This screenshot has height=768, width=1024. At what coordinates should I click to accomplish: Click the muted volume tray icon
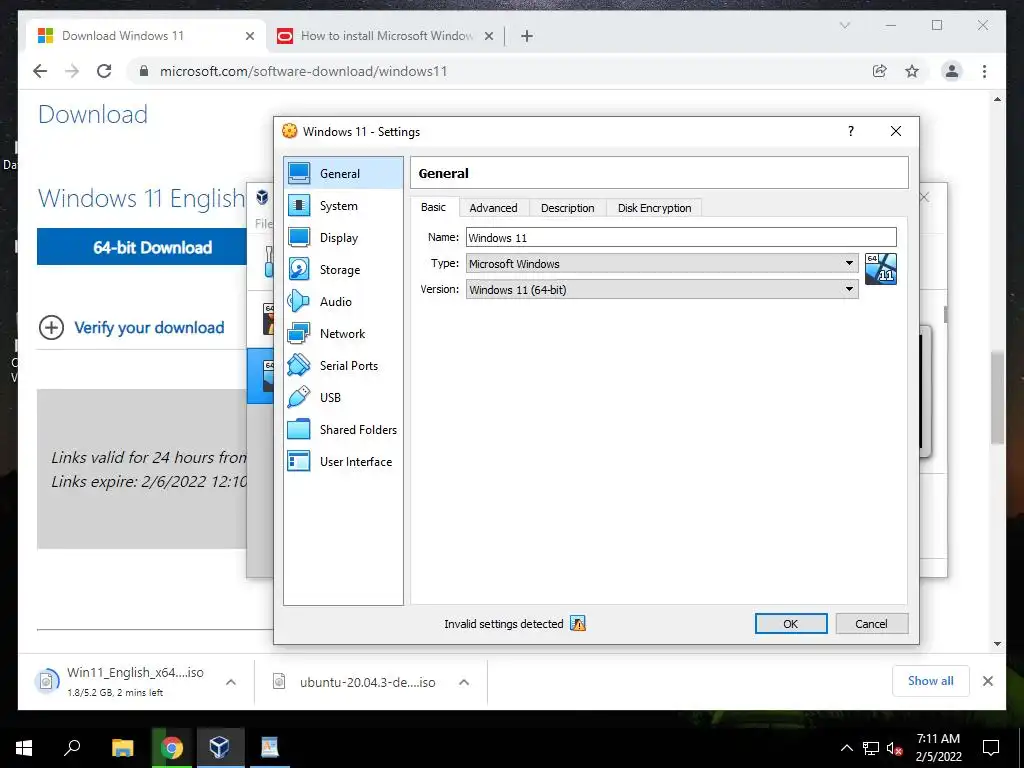pos(894,748)
